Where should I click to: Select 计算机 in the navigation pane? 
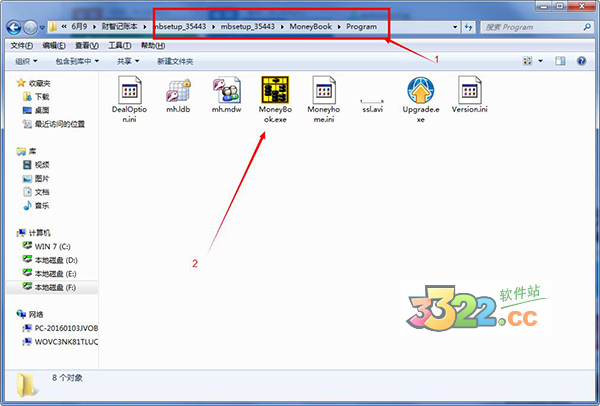pyautogui.click(x=39, y=233)
